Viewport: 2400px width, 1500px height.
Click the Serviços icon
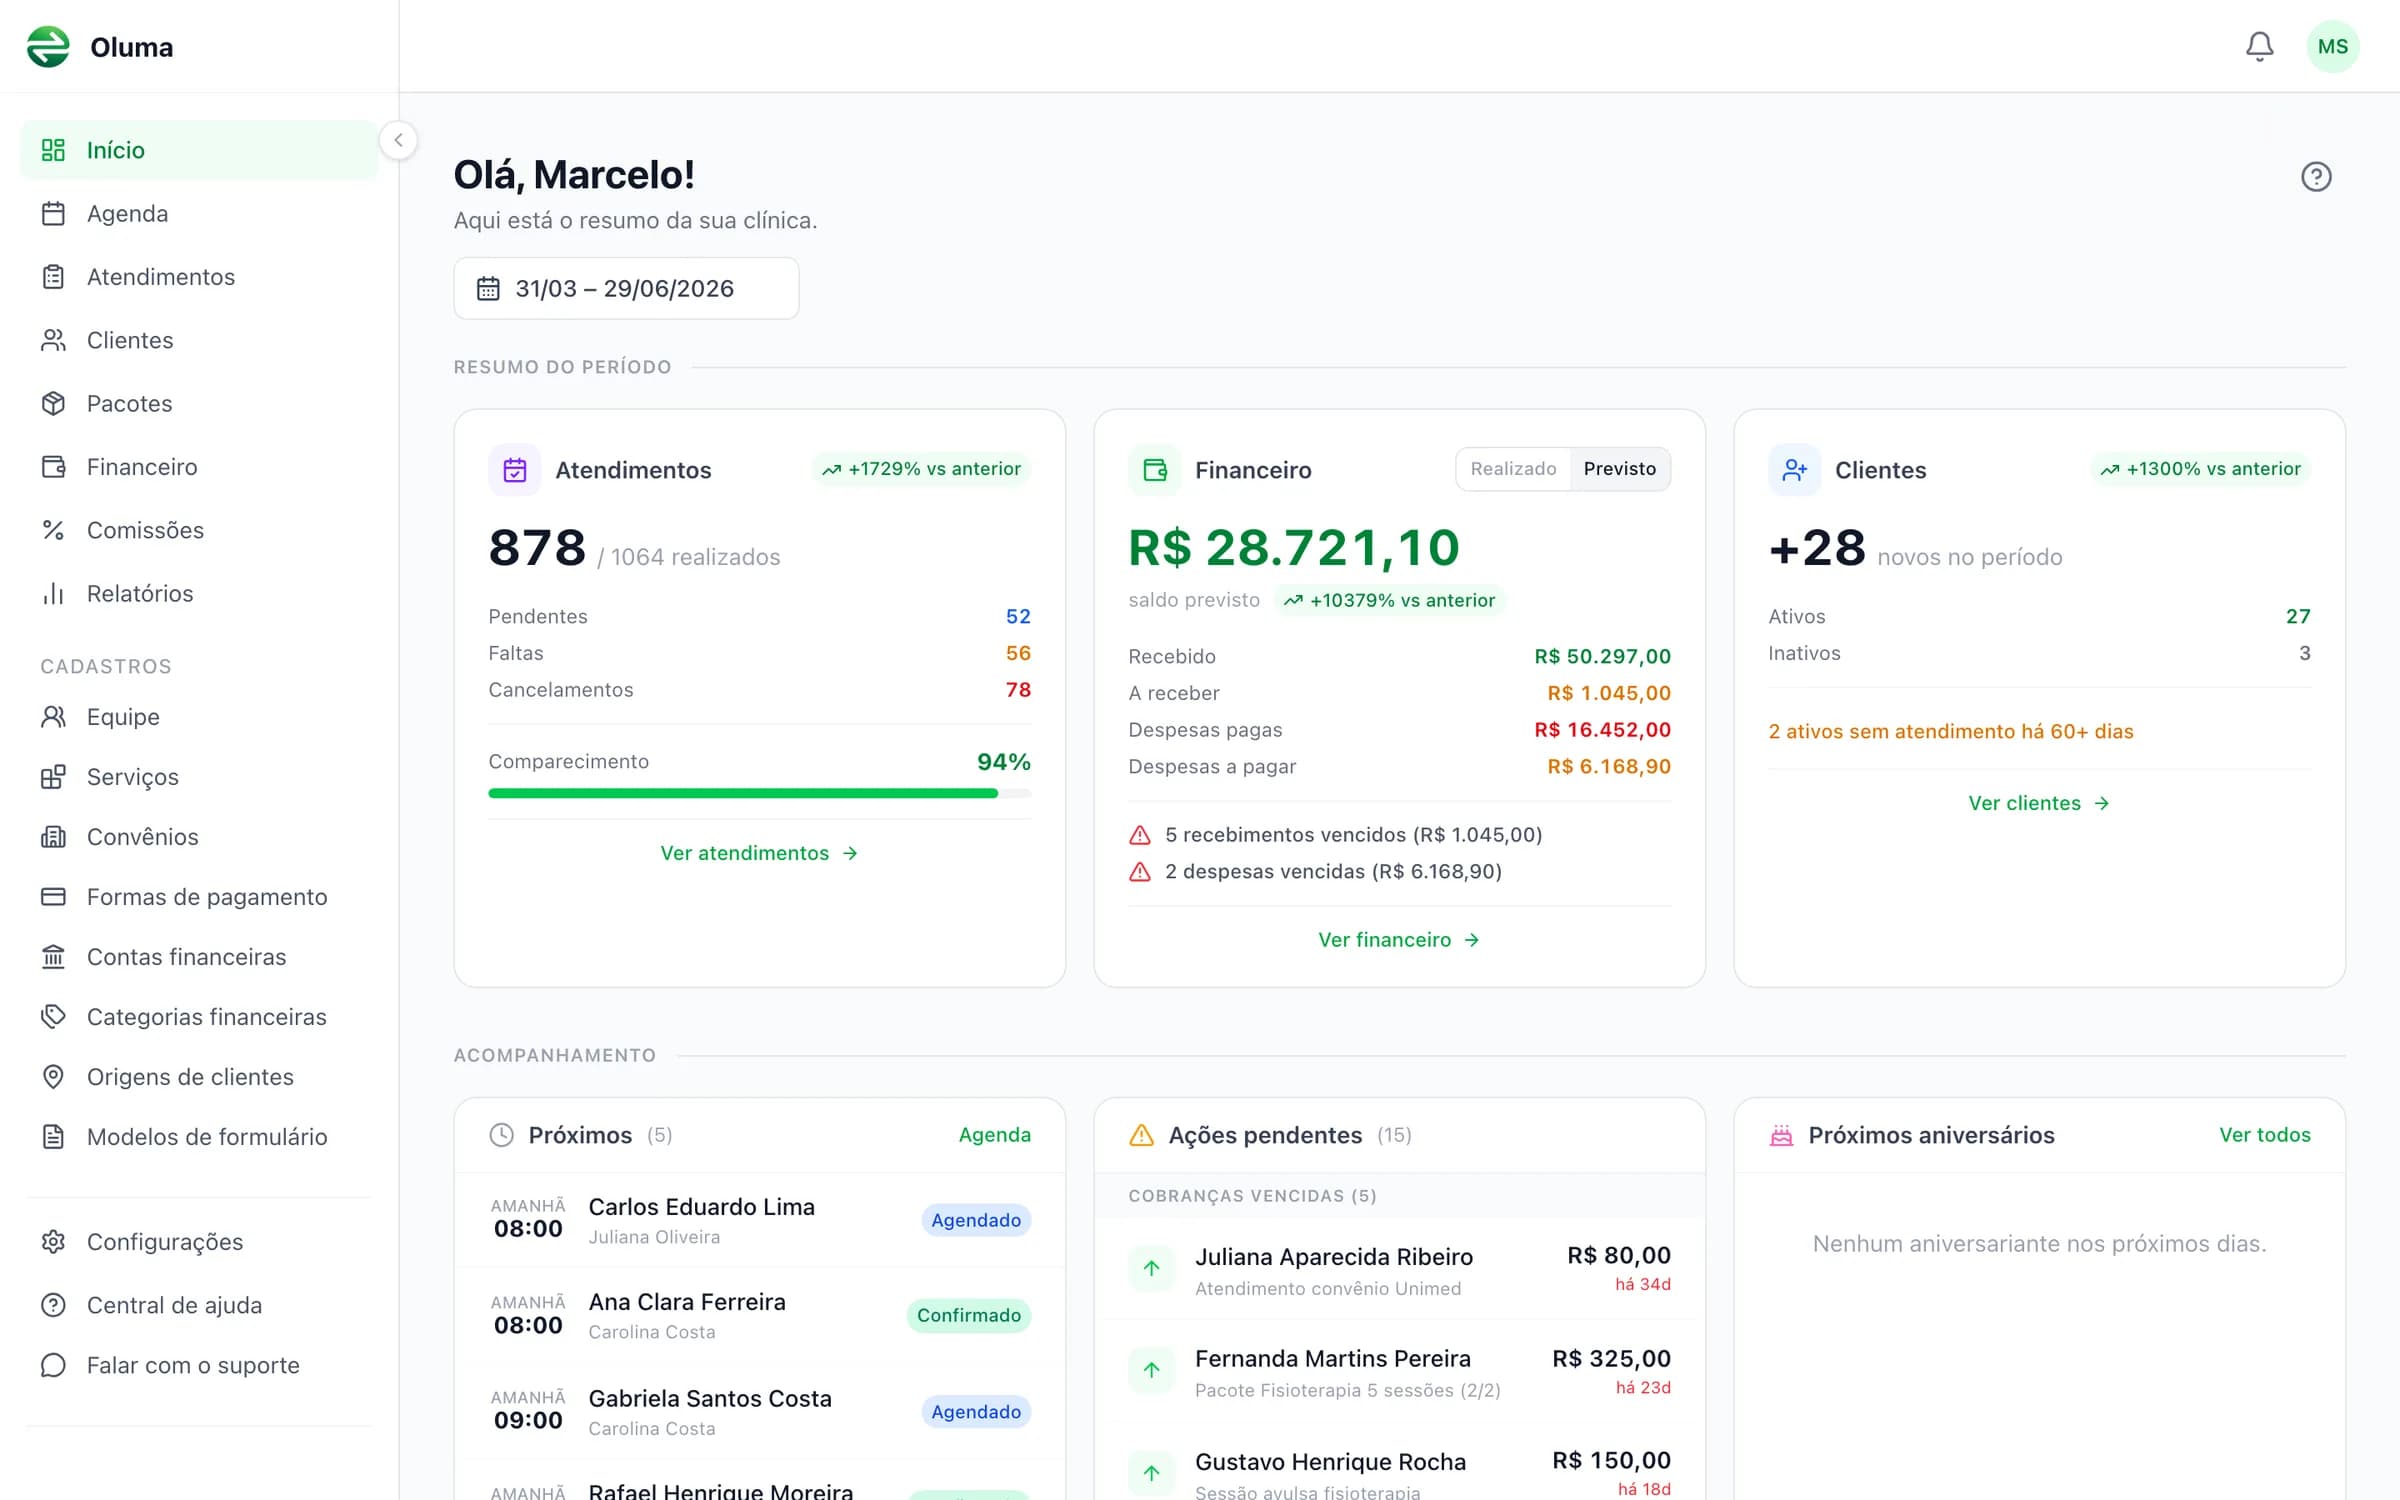53,777
